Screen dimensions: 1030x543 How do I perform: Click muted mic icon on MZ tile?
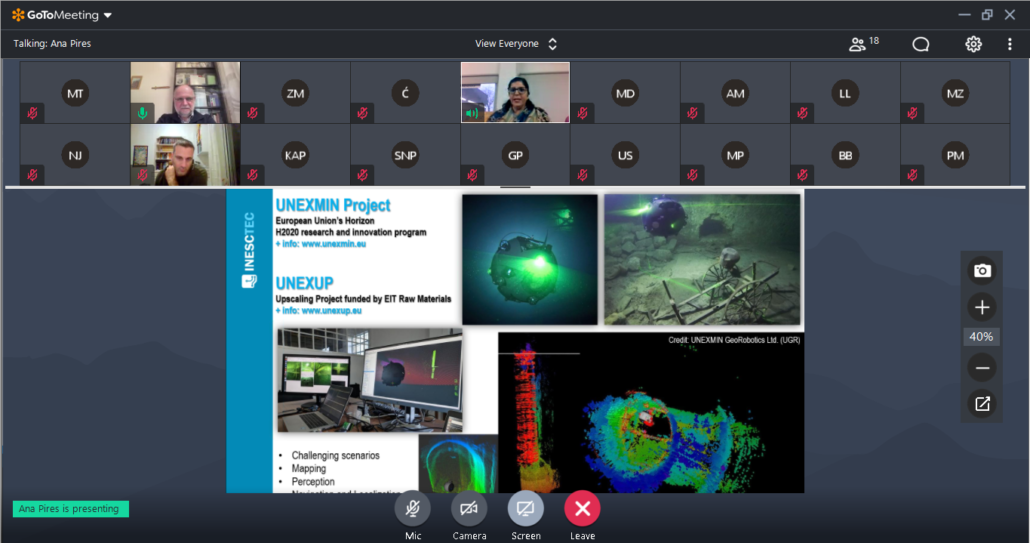click(x=912, y=113)
